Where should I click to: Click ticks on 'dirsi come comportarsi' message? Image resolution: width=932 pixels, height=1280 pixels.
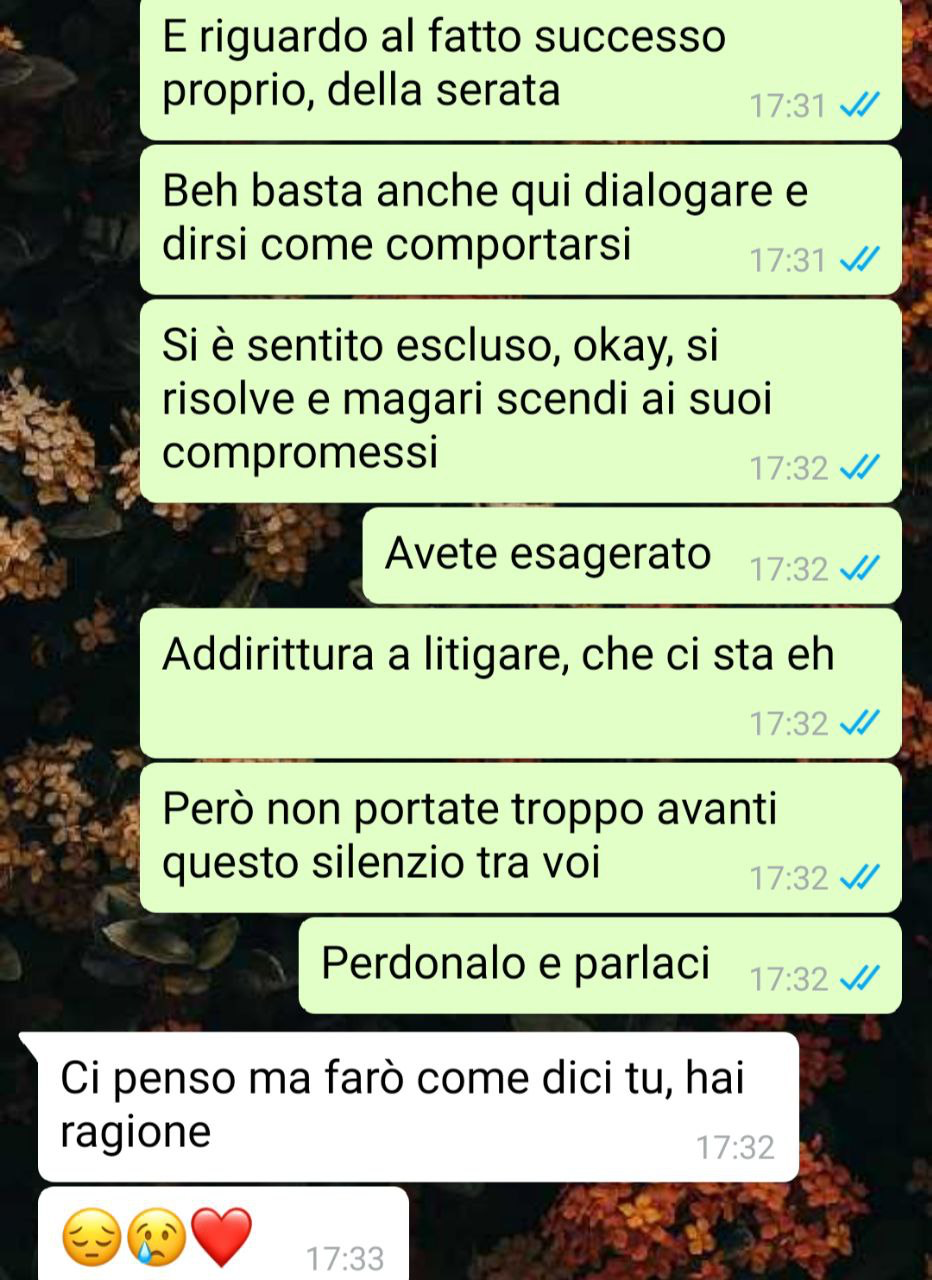point(860,261)
